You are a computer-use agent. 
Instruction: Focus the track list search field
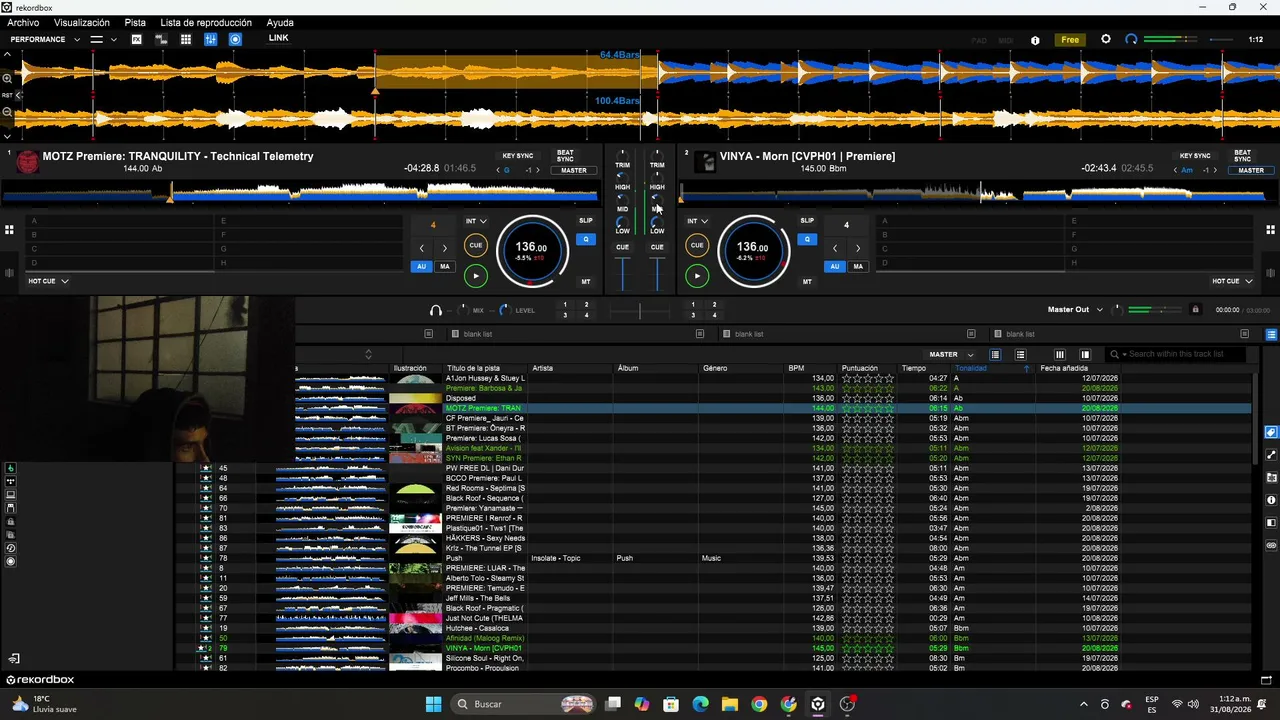tap(1186, 354)
